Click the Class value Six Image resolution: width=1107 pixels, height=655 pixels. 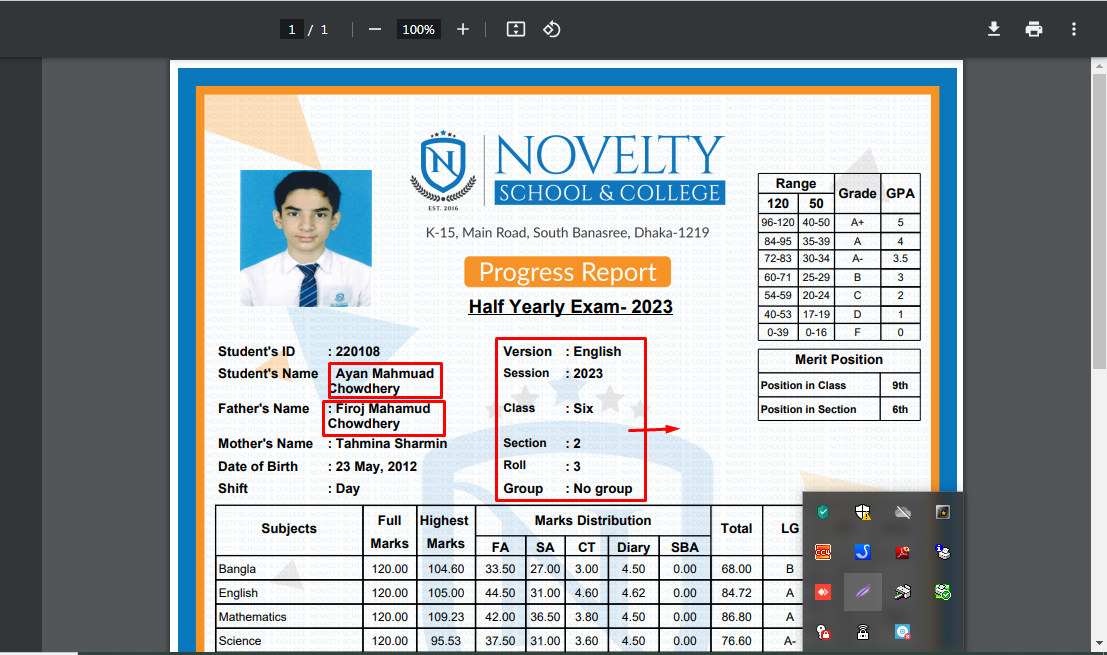tap(583, 408)
